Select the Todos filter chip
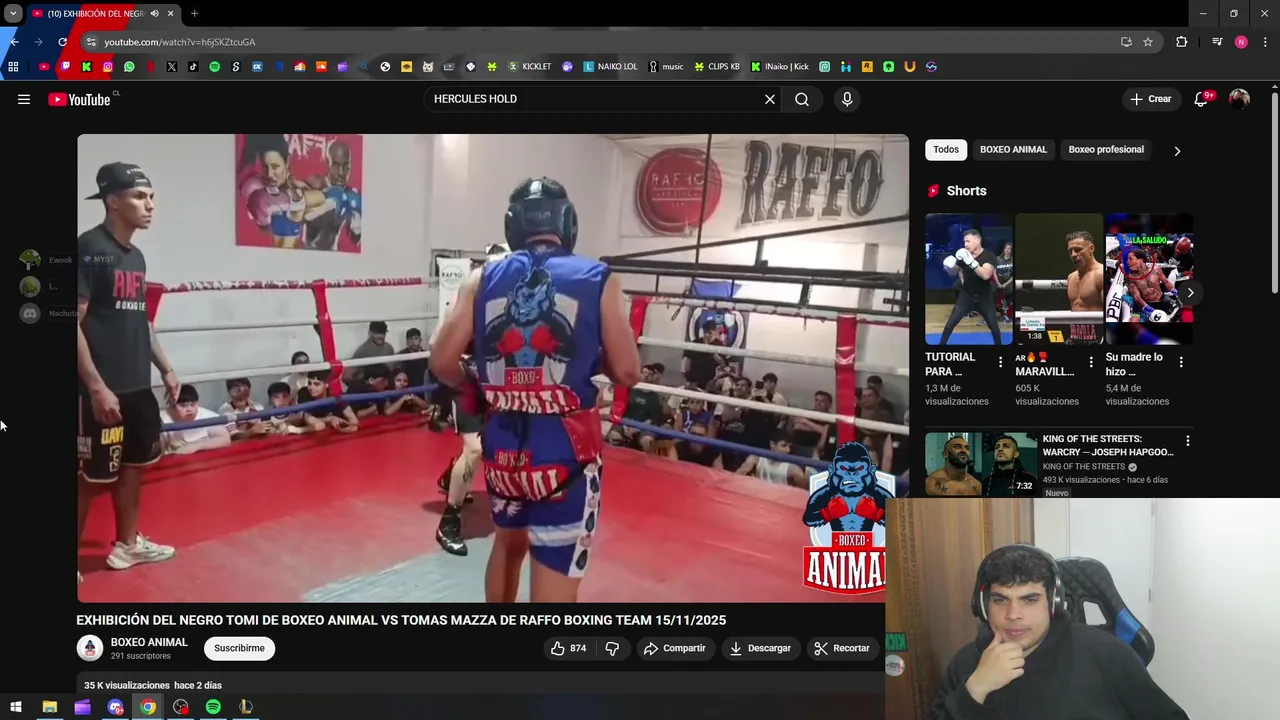Viewport: 1280px width, 720px height. click(946, 150)
